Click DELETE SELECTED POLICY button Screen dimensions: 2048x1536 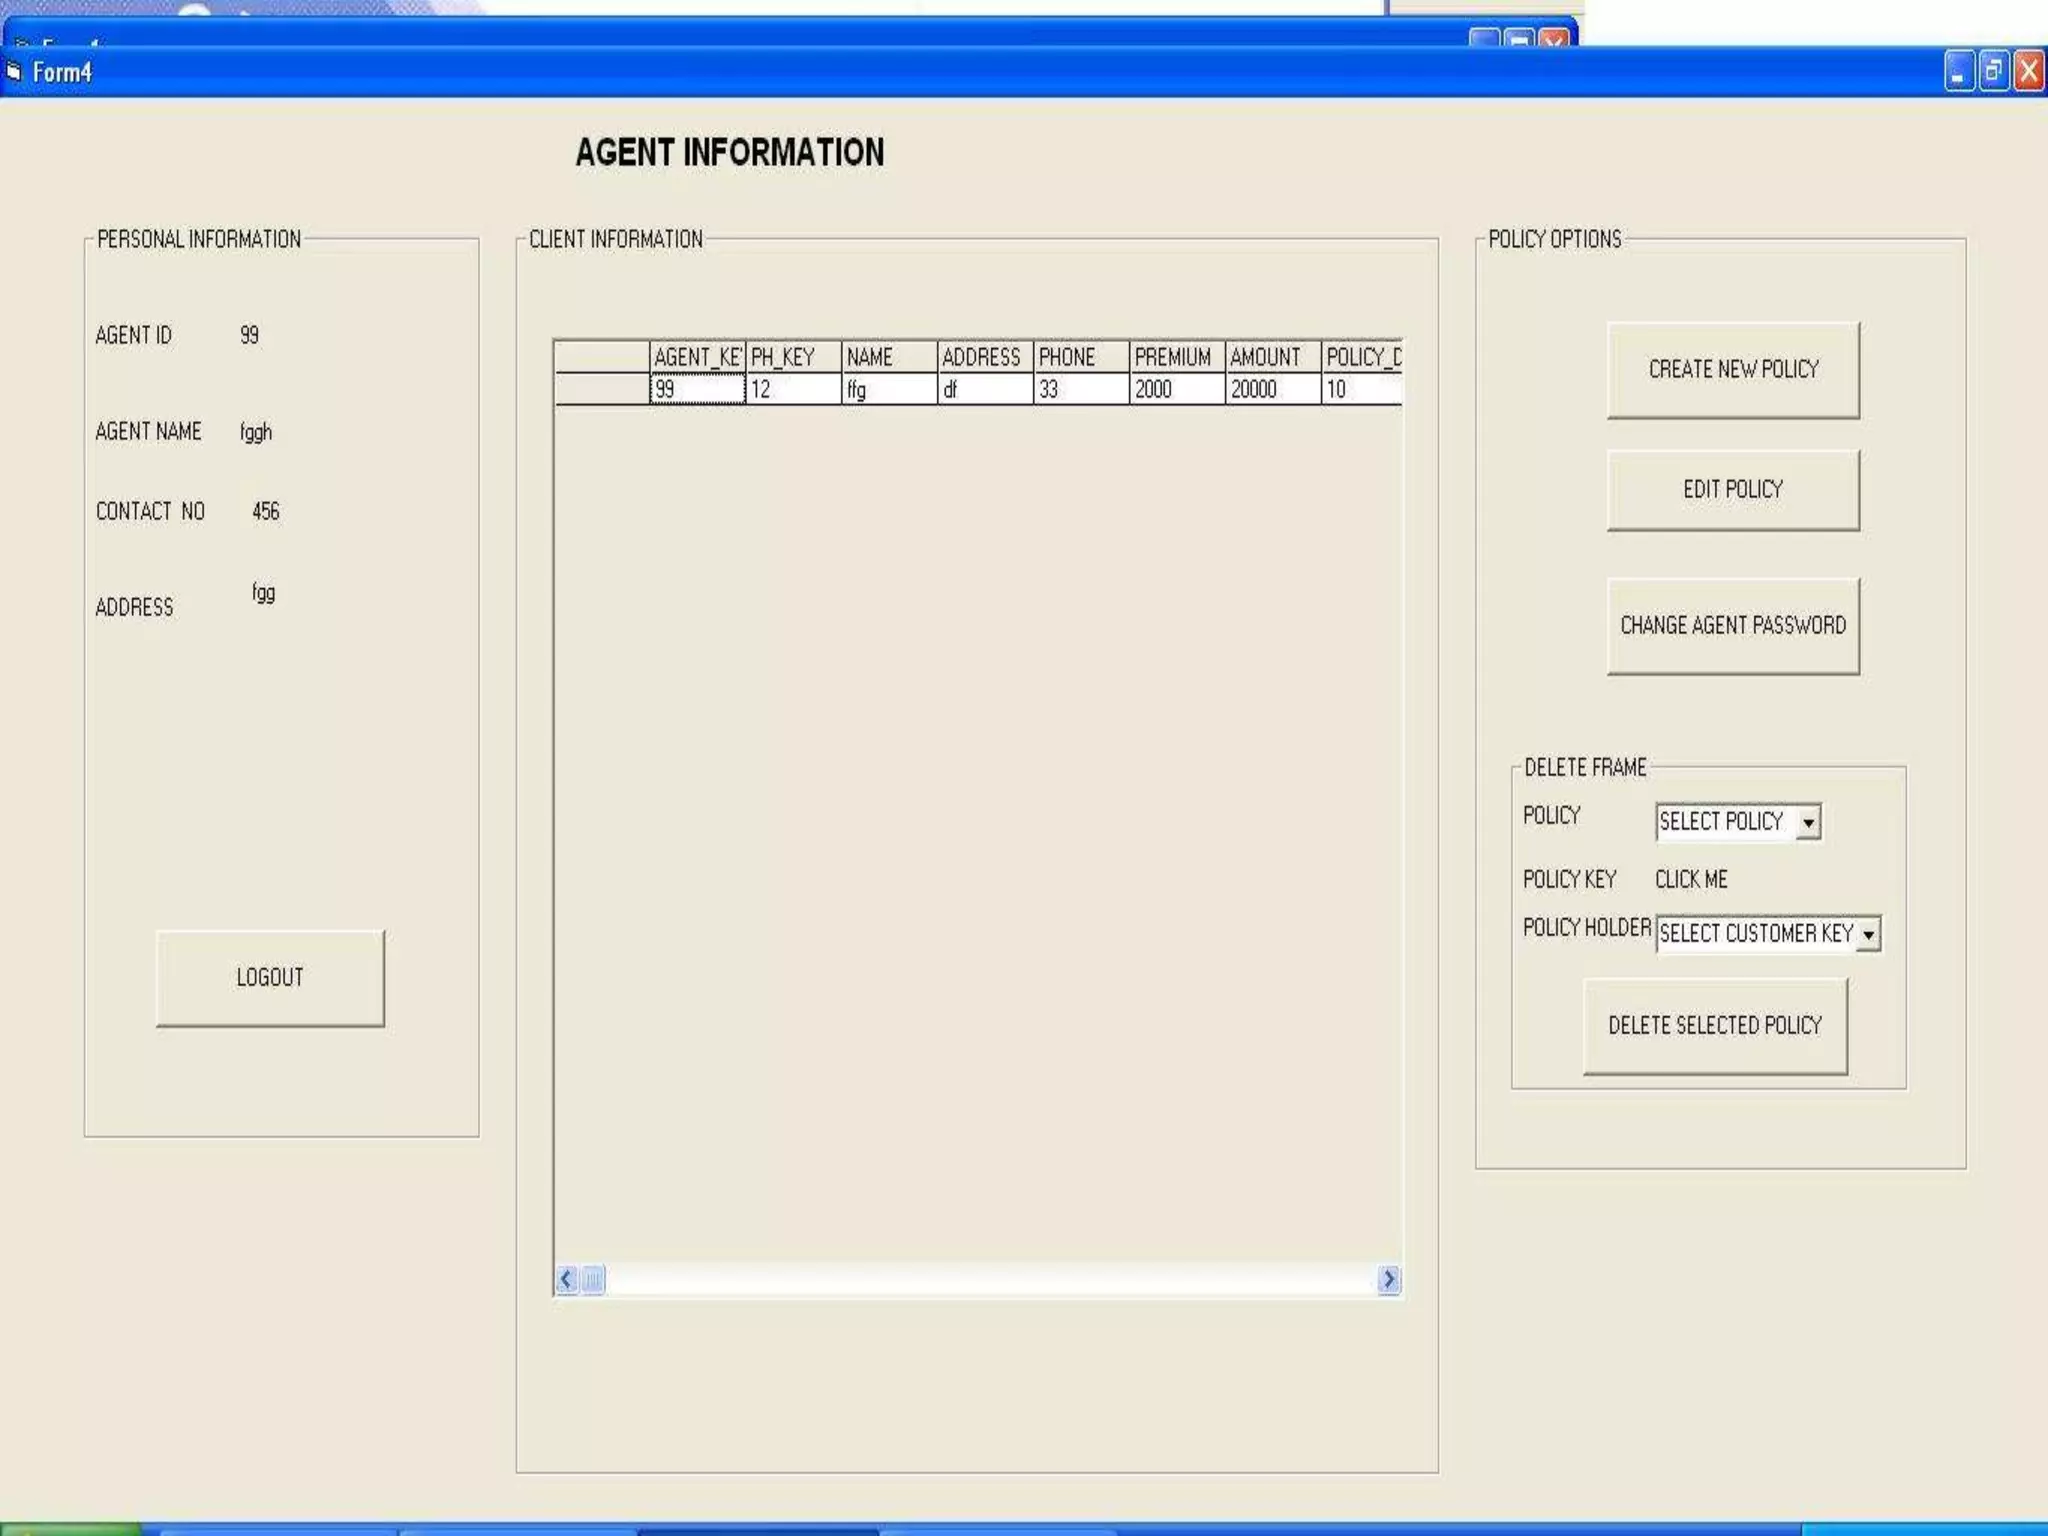pos(1714,1025)
